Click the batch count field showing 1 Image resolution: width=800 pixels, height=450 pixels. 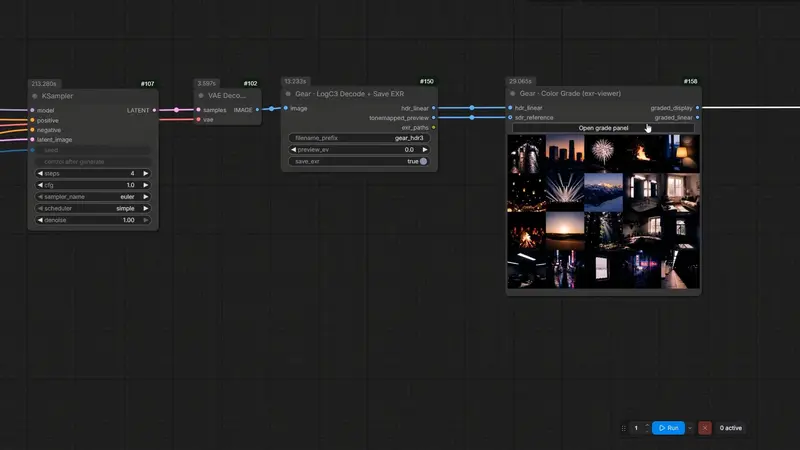[x=636, y=428]
